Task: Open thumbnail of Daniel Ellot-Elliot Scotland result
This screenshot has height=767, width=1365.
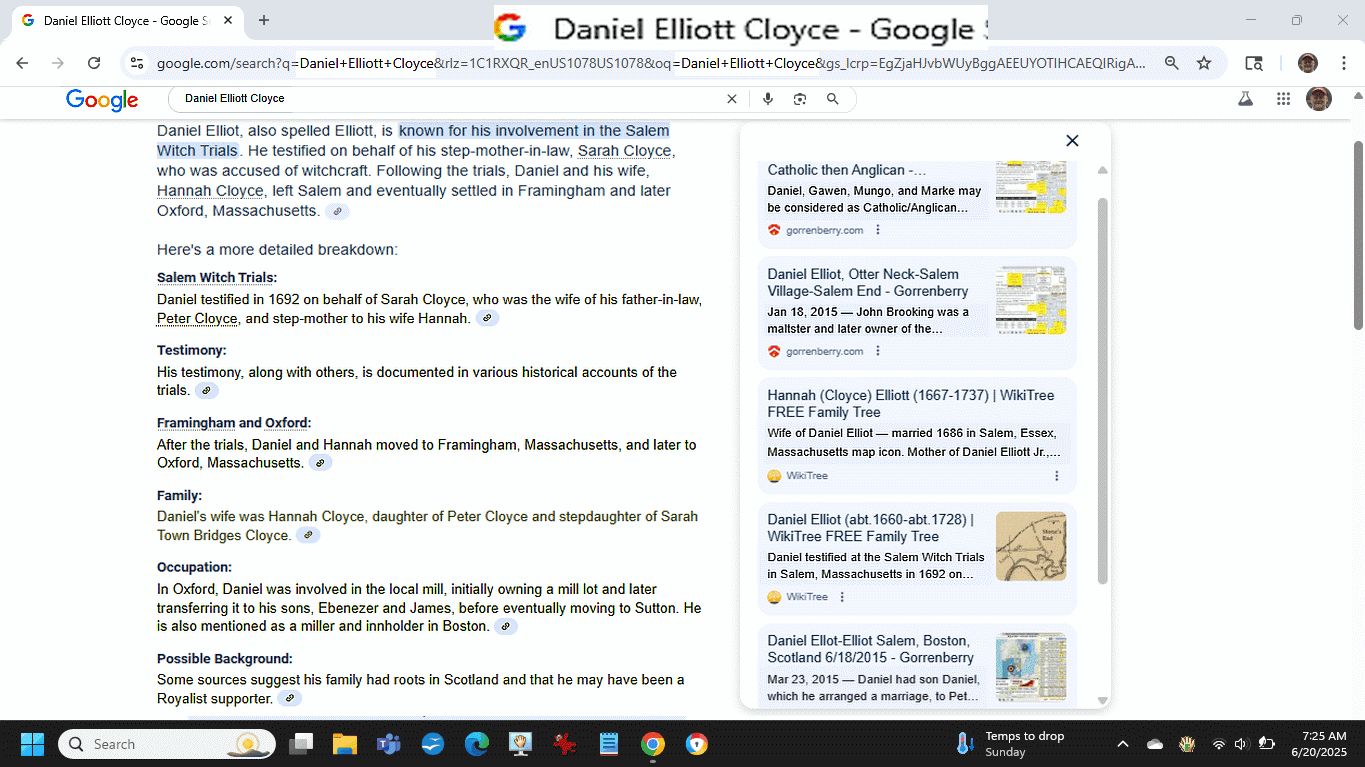Action: [x=1031, y=667]
